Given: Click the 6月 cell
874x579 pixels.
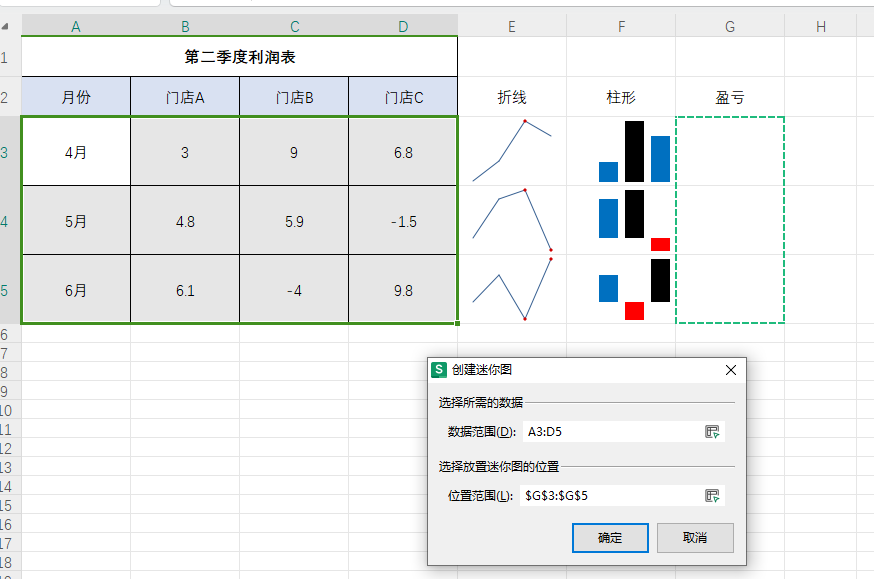Looking at the screenshot, I should pyautogui.click(x=76, y=290).
